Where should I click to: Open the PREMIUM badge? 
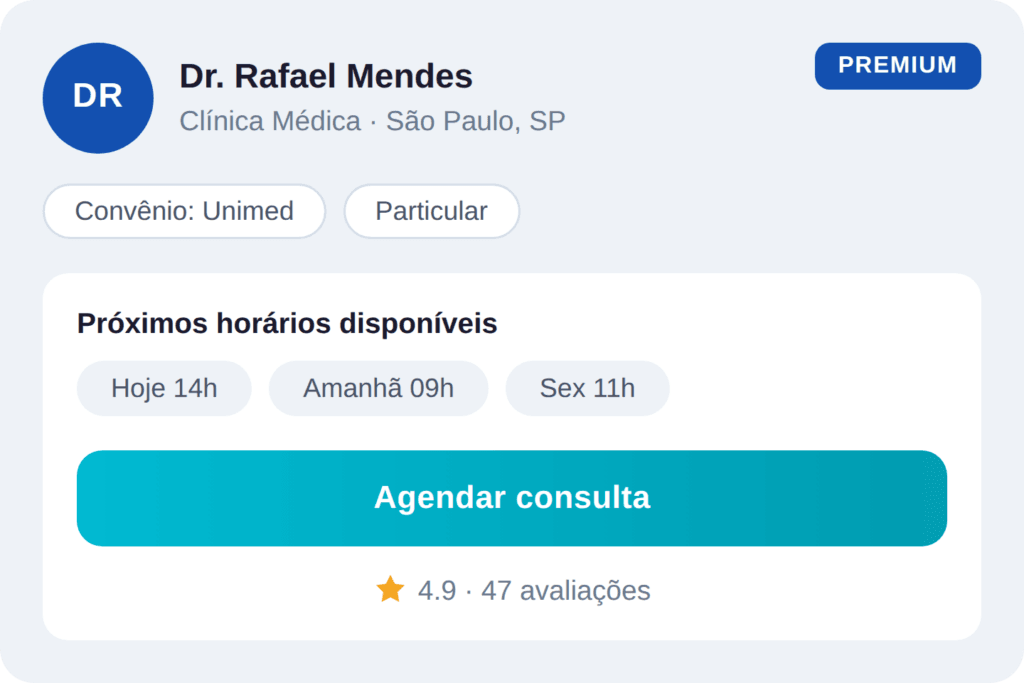(897, 65)
